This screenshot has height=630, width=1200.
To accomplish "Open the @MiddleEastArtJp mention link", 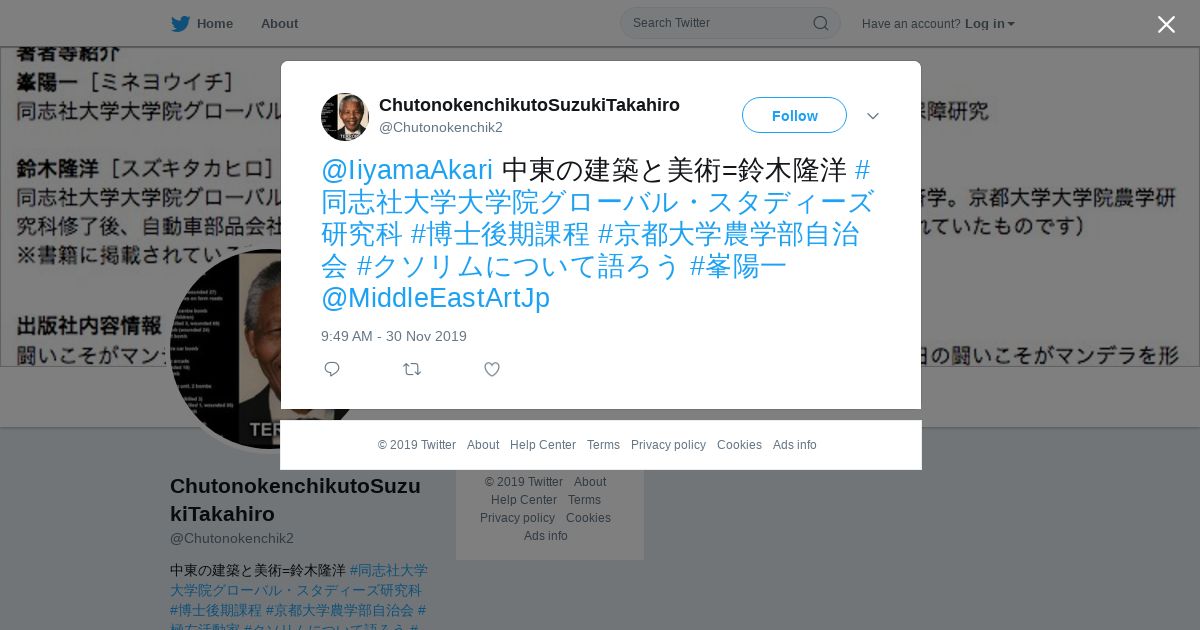I will pos(435,298).
